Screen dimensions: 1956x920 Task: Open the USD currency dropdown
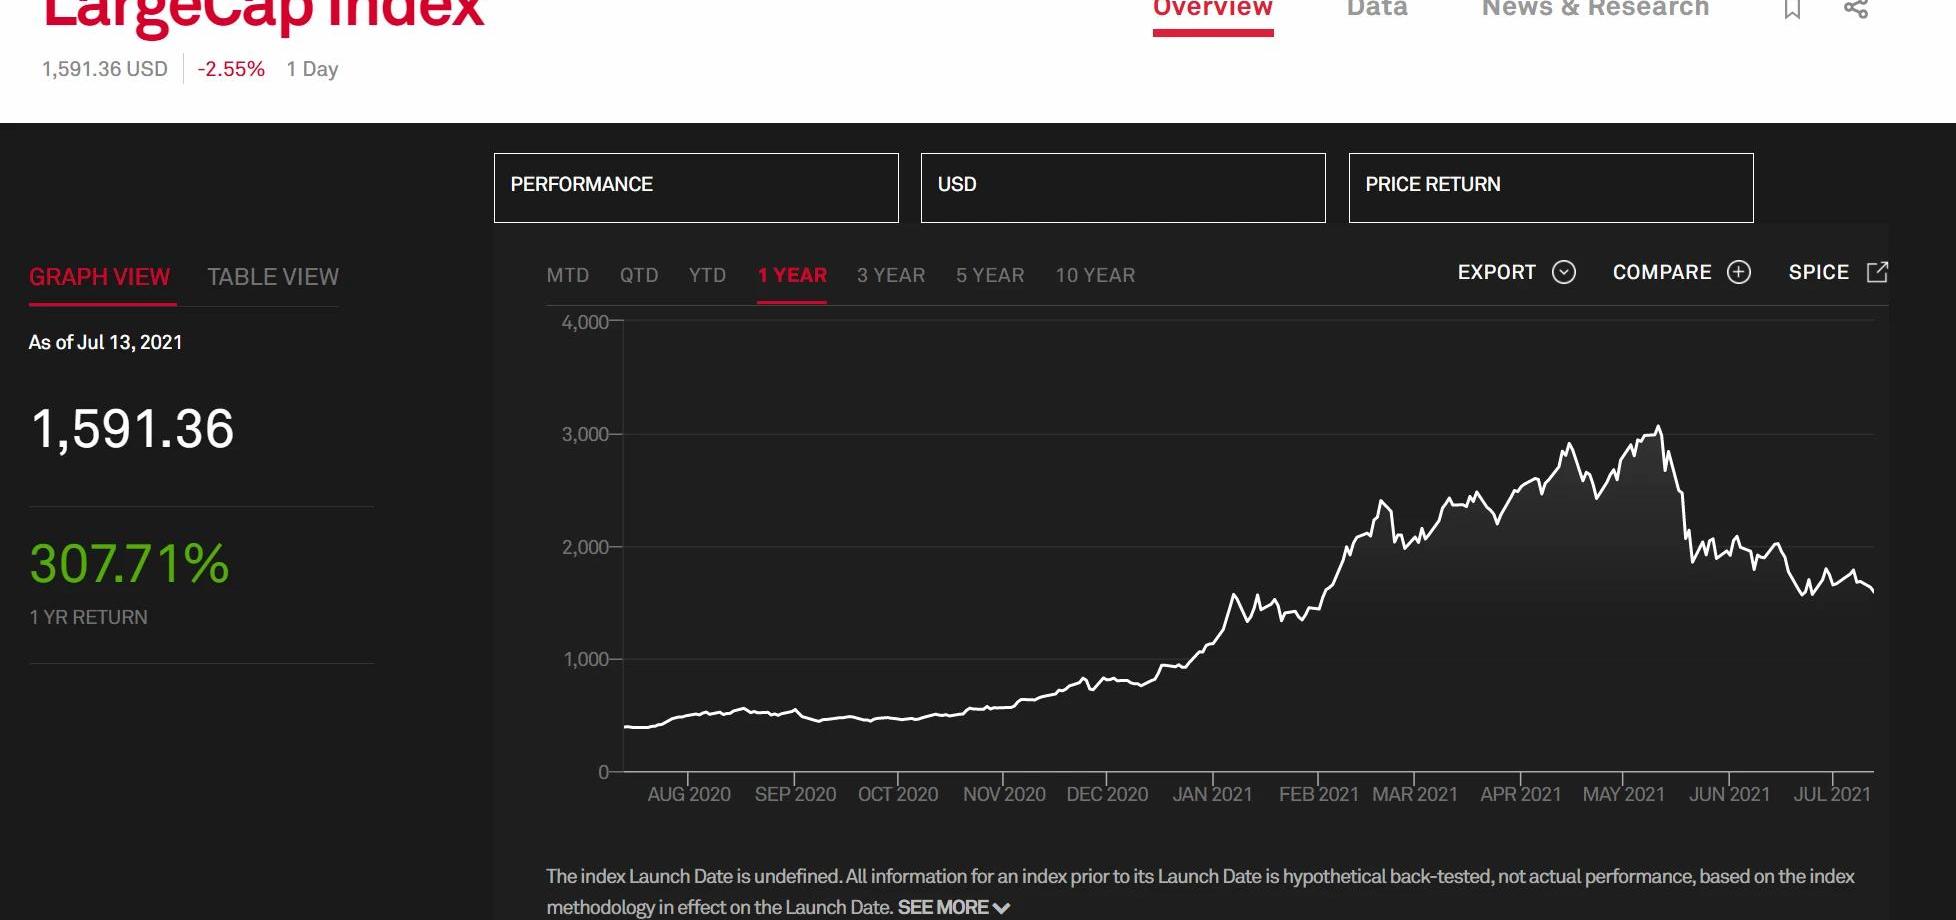1123,188
